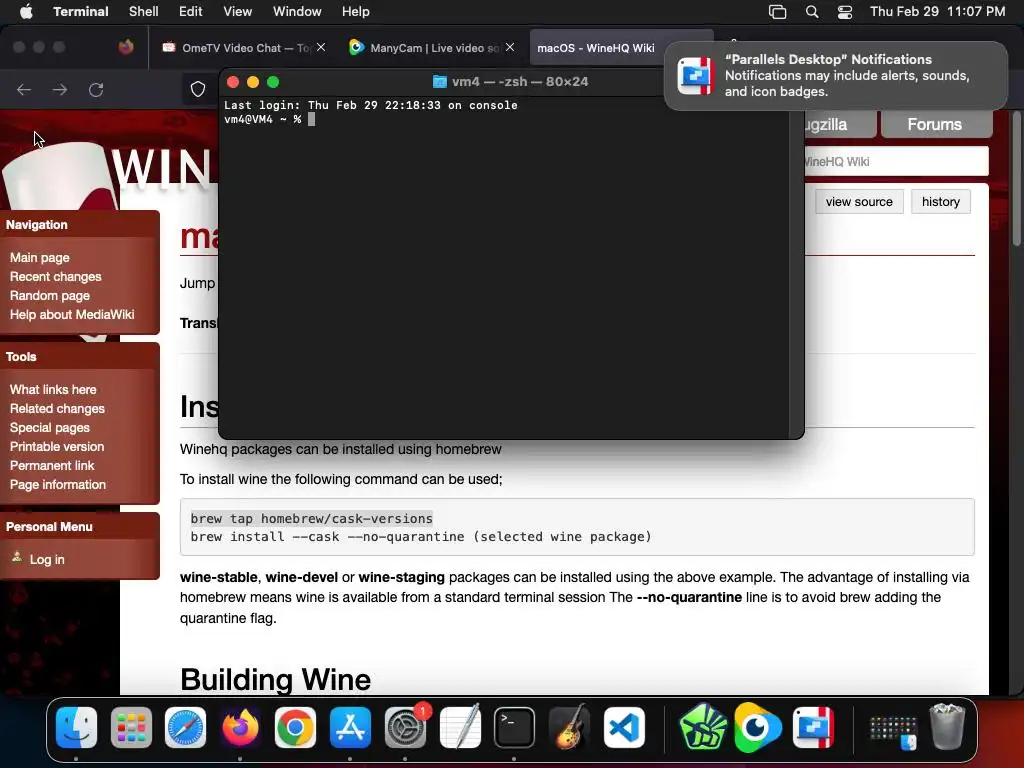The height and width of the screenshot is (768, 1024).
Task: Open the Edit menu
Action: point(191,12)
